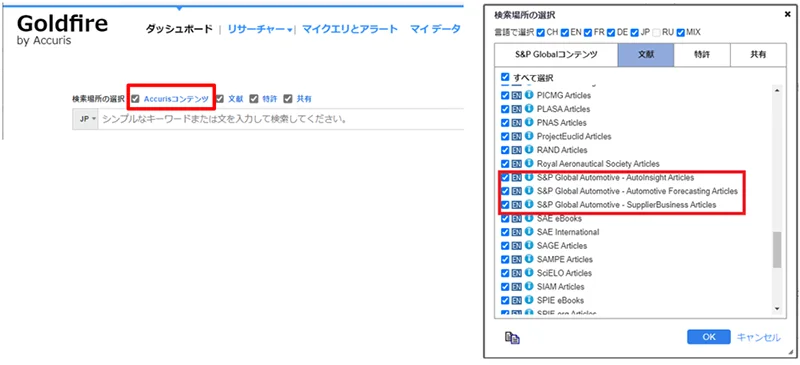800x365 pixels.
Task: Click the キャンセル link
Action: [x=759, y=337]
